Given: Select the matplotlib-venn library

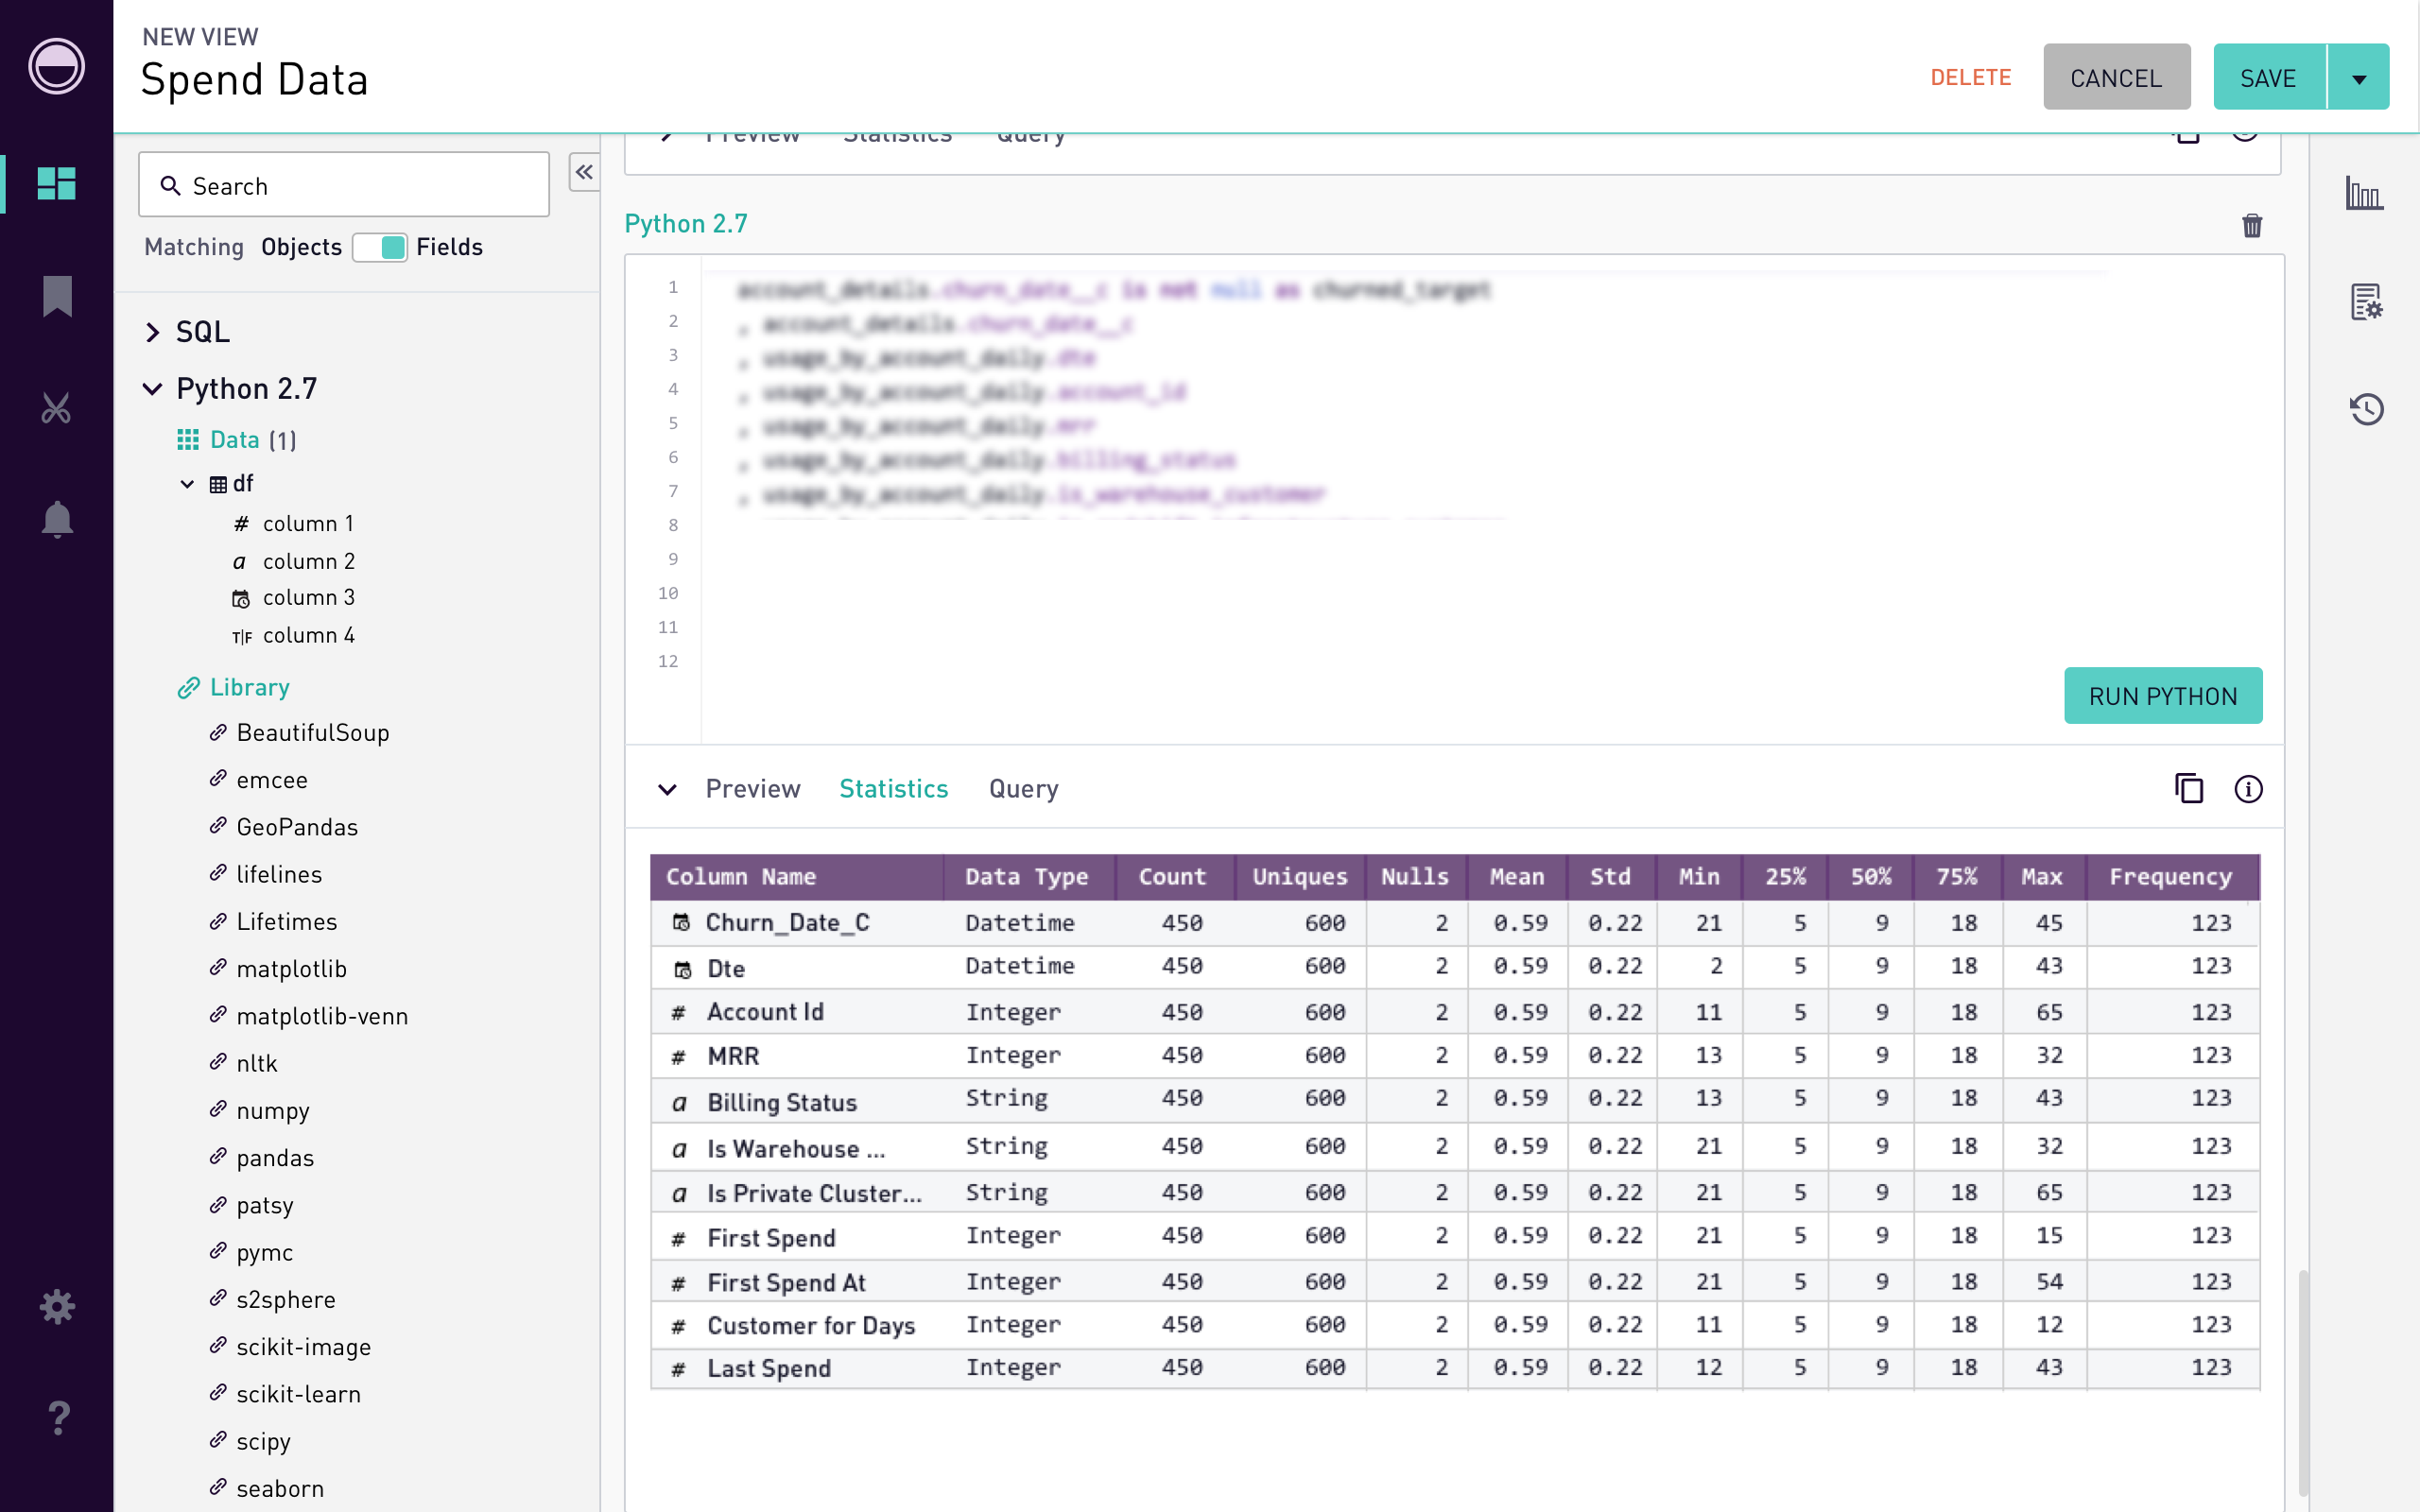Looking at the screenshot, I should [x=322, y=1016].
